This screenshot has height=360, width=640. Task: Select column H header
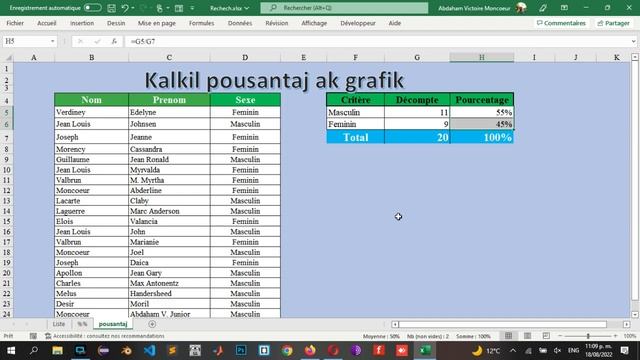(x=482, y=58)
